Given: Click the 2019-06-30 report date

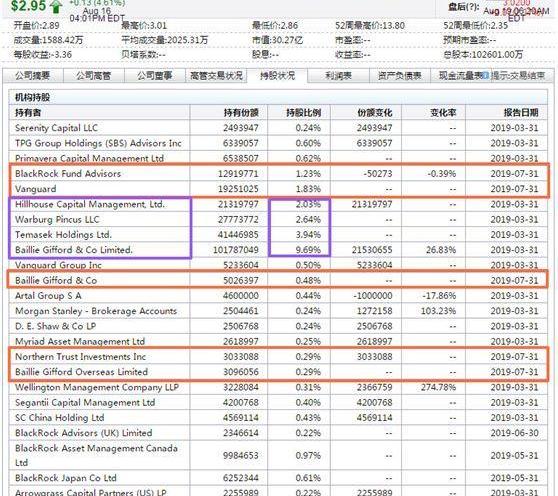Looking at the screenshot, I should (515, 433).
